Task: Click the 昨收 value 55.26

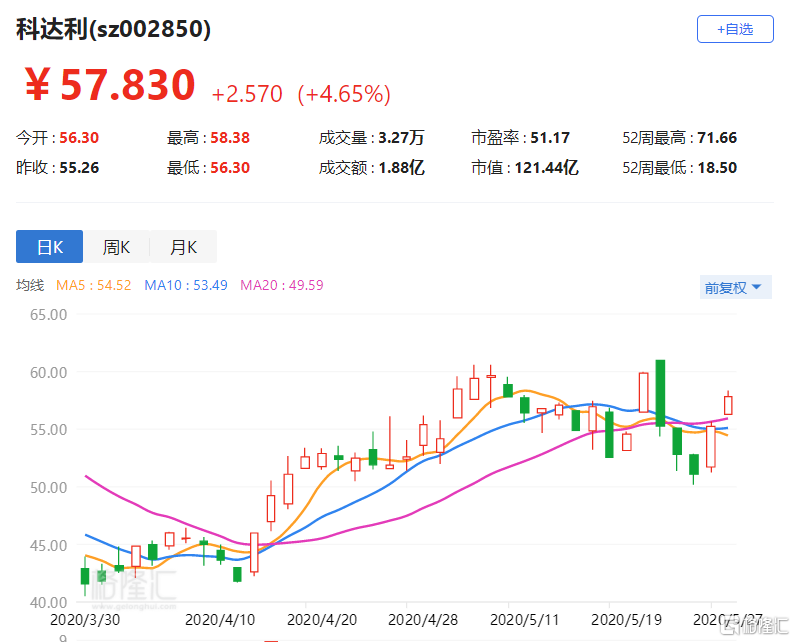Action: 79,167
